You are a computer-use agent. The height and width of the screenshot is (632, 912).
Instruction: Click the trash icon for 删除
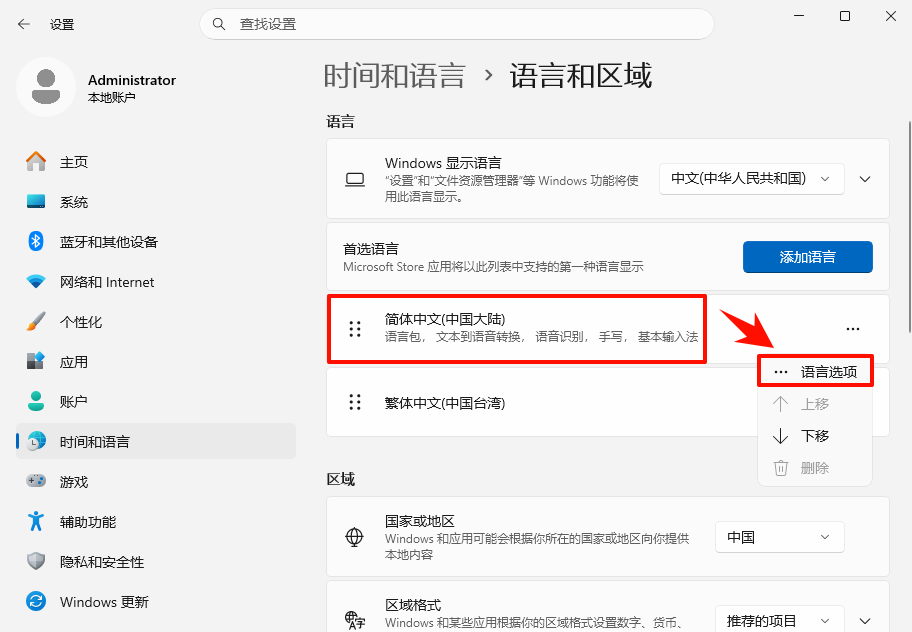click(x=781, y=468)
